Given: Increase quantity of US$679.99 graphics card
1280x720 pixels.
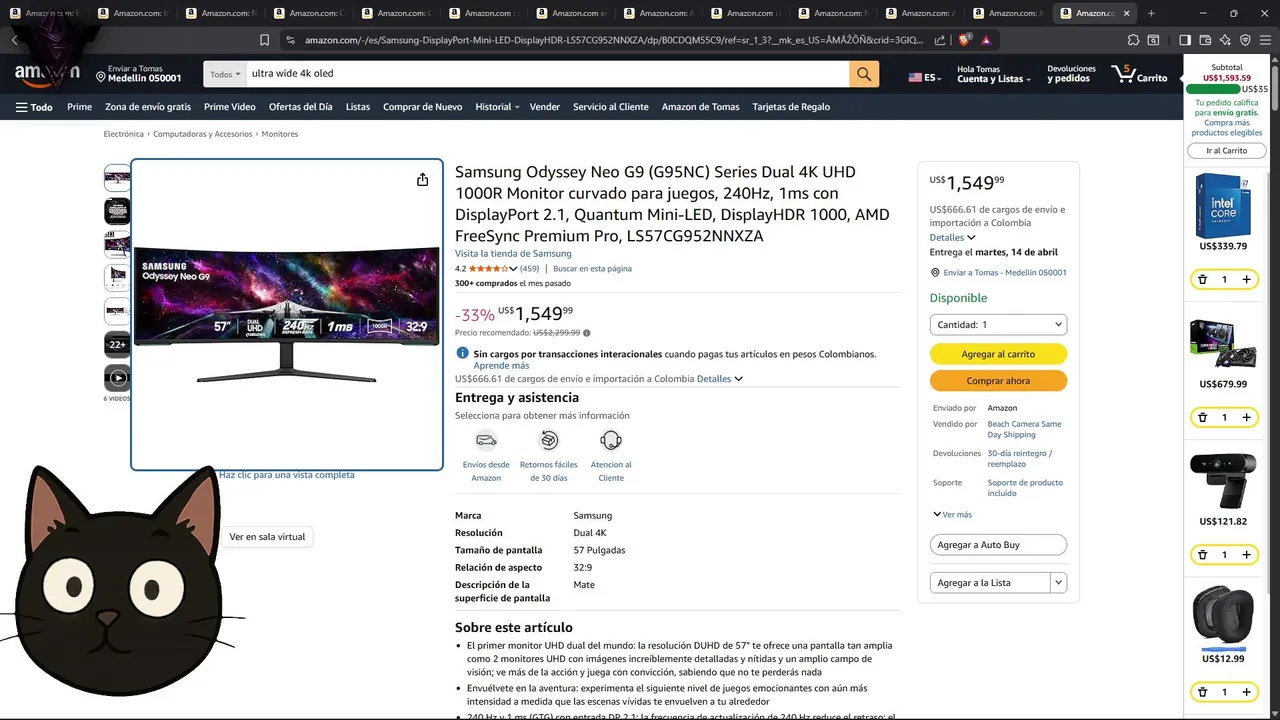Looking at the screenshot, I should (x=1246, y=417).
